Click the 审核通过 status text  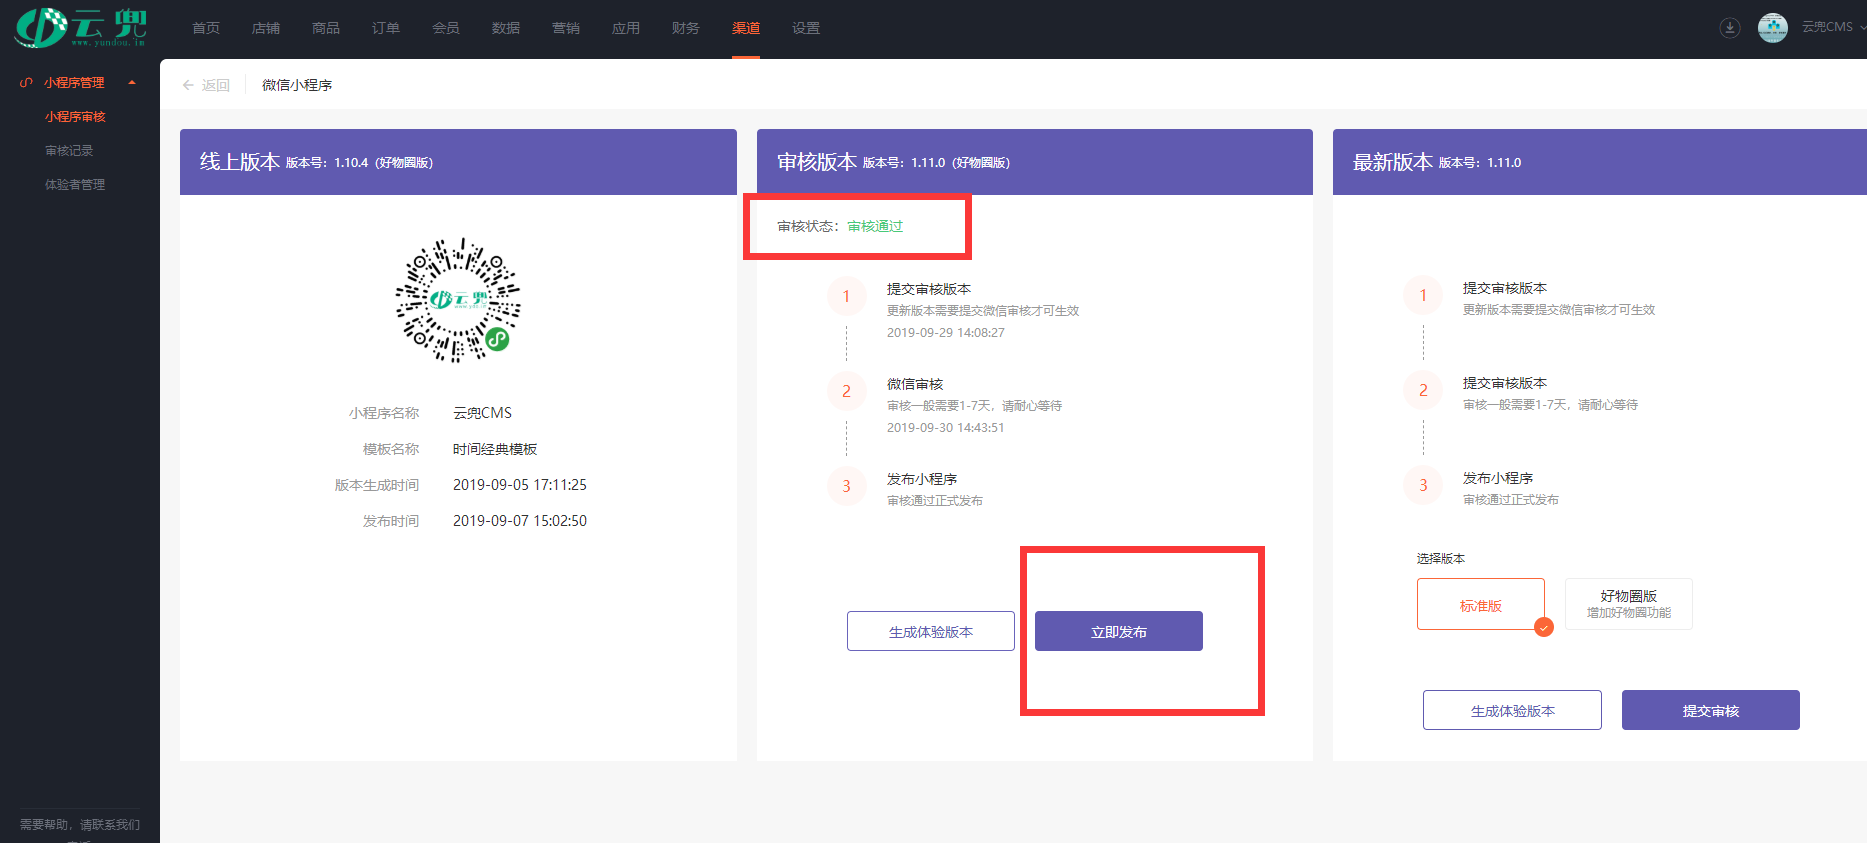click(875, 226)
